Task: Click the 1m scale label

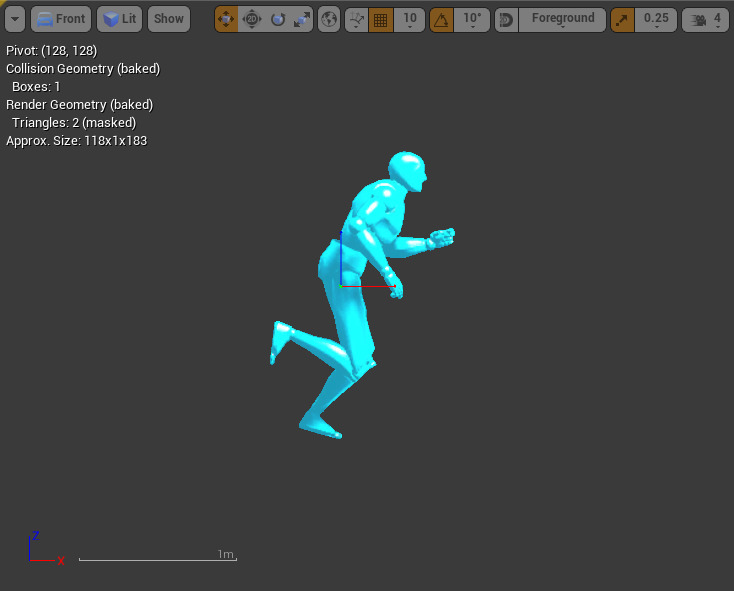Action: pyautogui.click(x=225, y=554)
